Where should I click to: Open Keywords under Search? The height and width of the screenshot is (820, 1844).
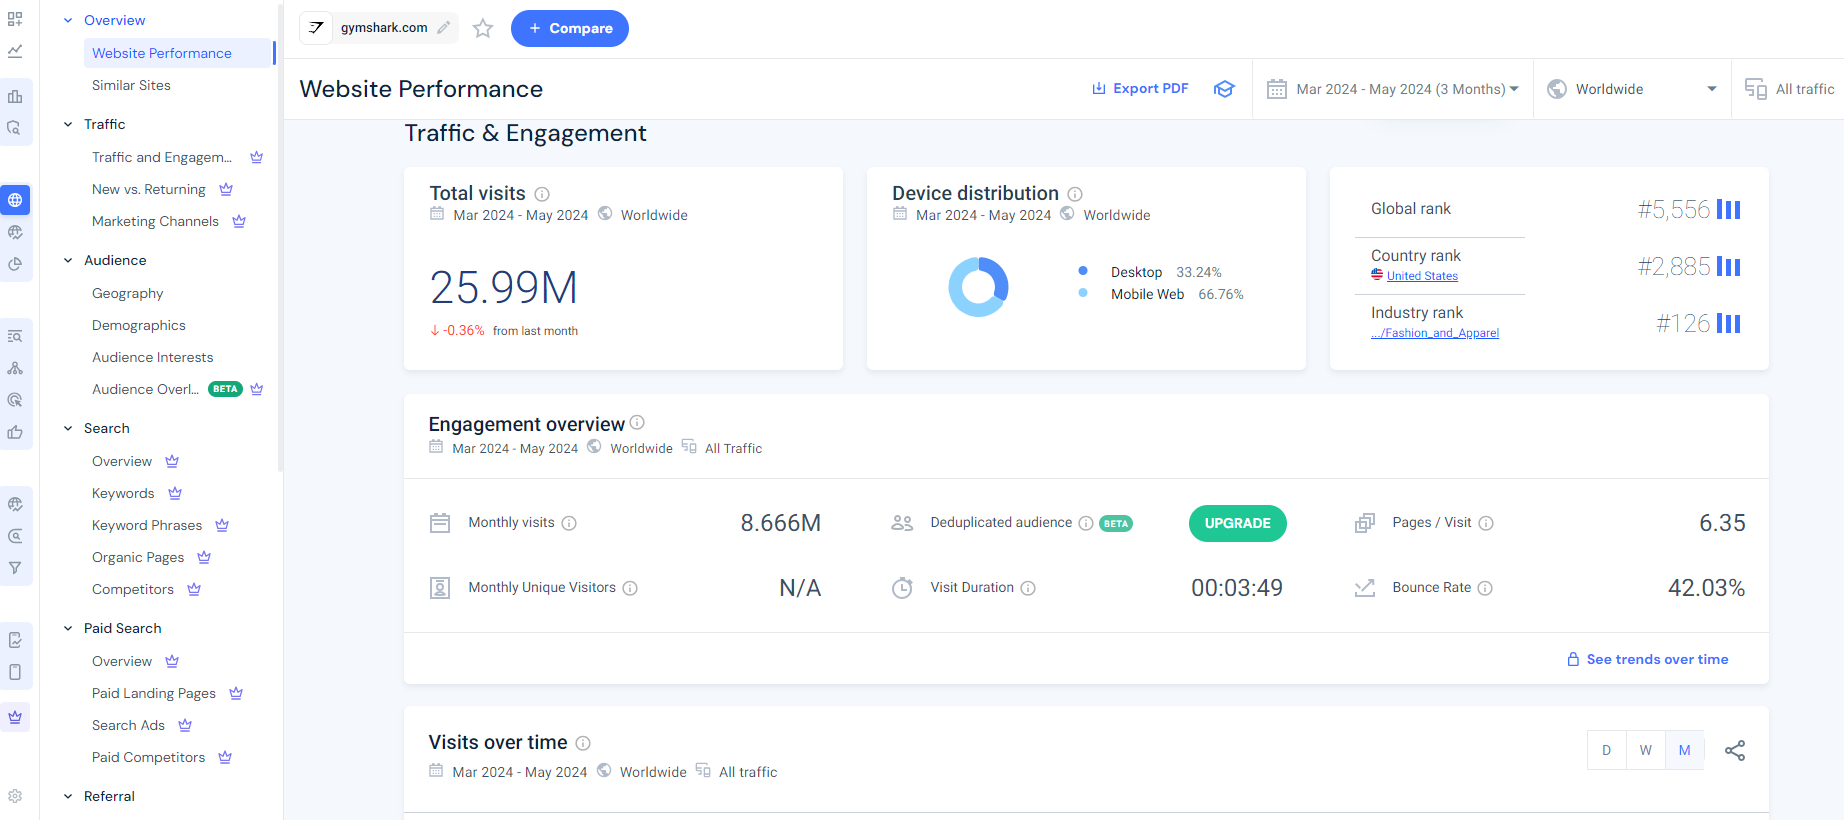tap(123, 493)
